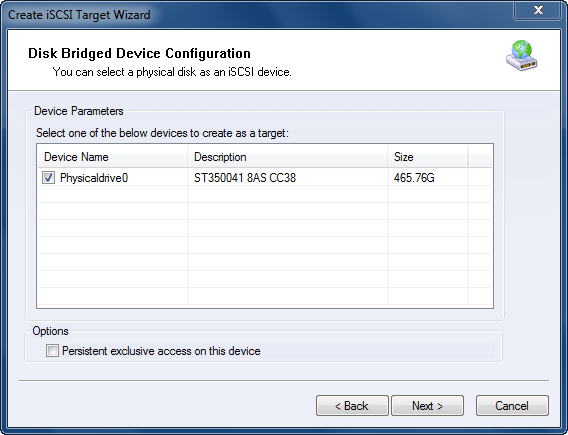Viewport: 568px width, 435px height.
Task: Uncheck the Physicaldrive0 checkbox
Action: click(48, 177)
